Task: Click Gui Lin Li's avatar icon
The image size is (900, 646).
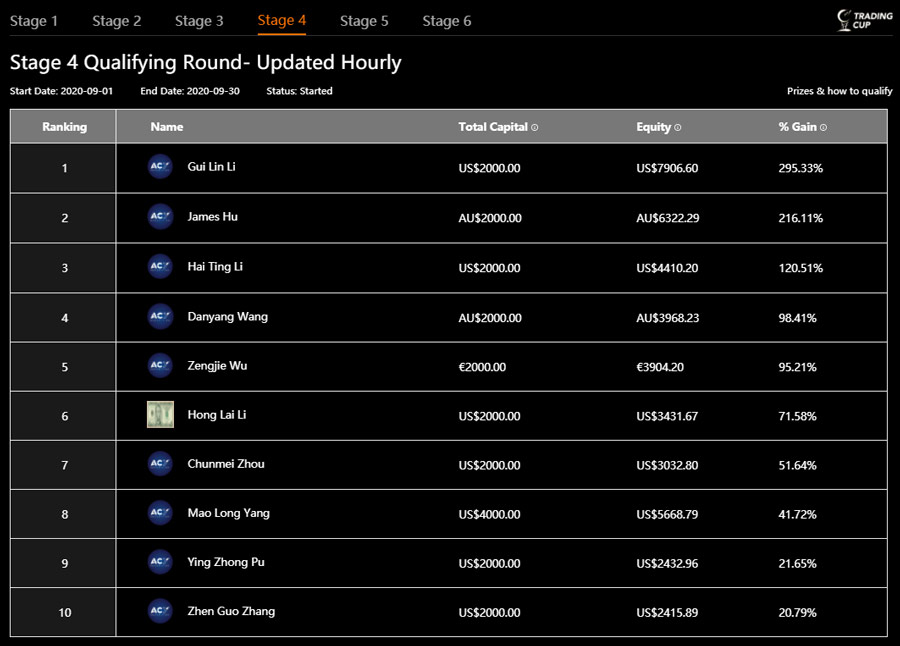Action: [x=160, y=167]
